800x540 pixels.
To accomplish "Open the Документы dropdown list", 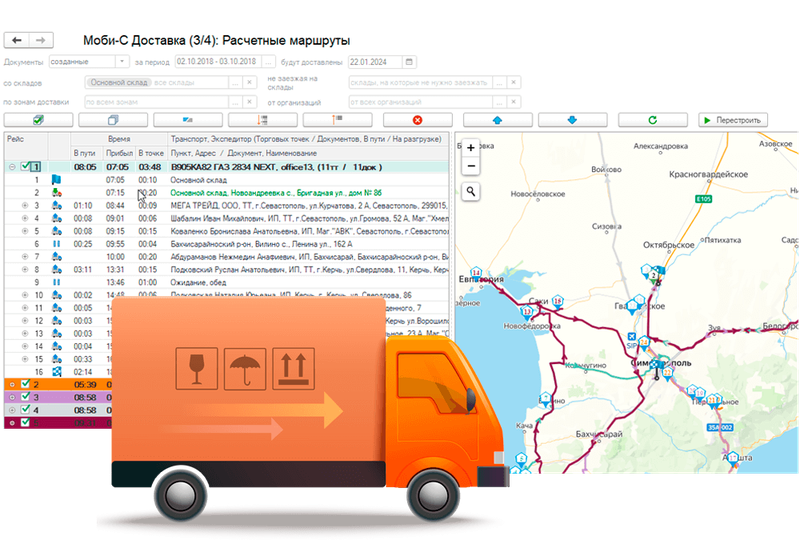I will click(x=122, y=62).
